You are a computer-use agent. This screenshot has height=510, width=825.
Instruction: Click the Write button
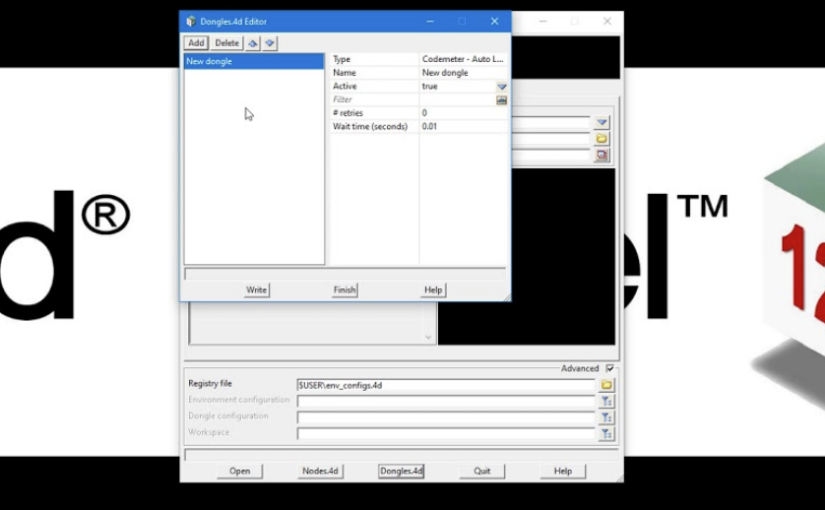[257, 290]
